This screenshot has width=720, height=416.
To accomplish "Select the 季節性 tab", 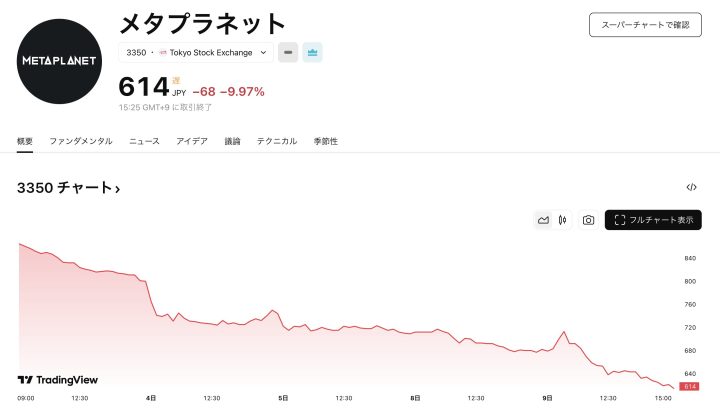I will 325,142.
